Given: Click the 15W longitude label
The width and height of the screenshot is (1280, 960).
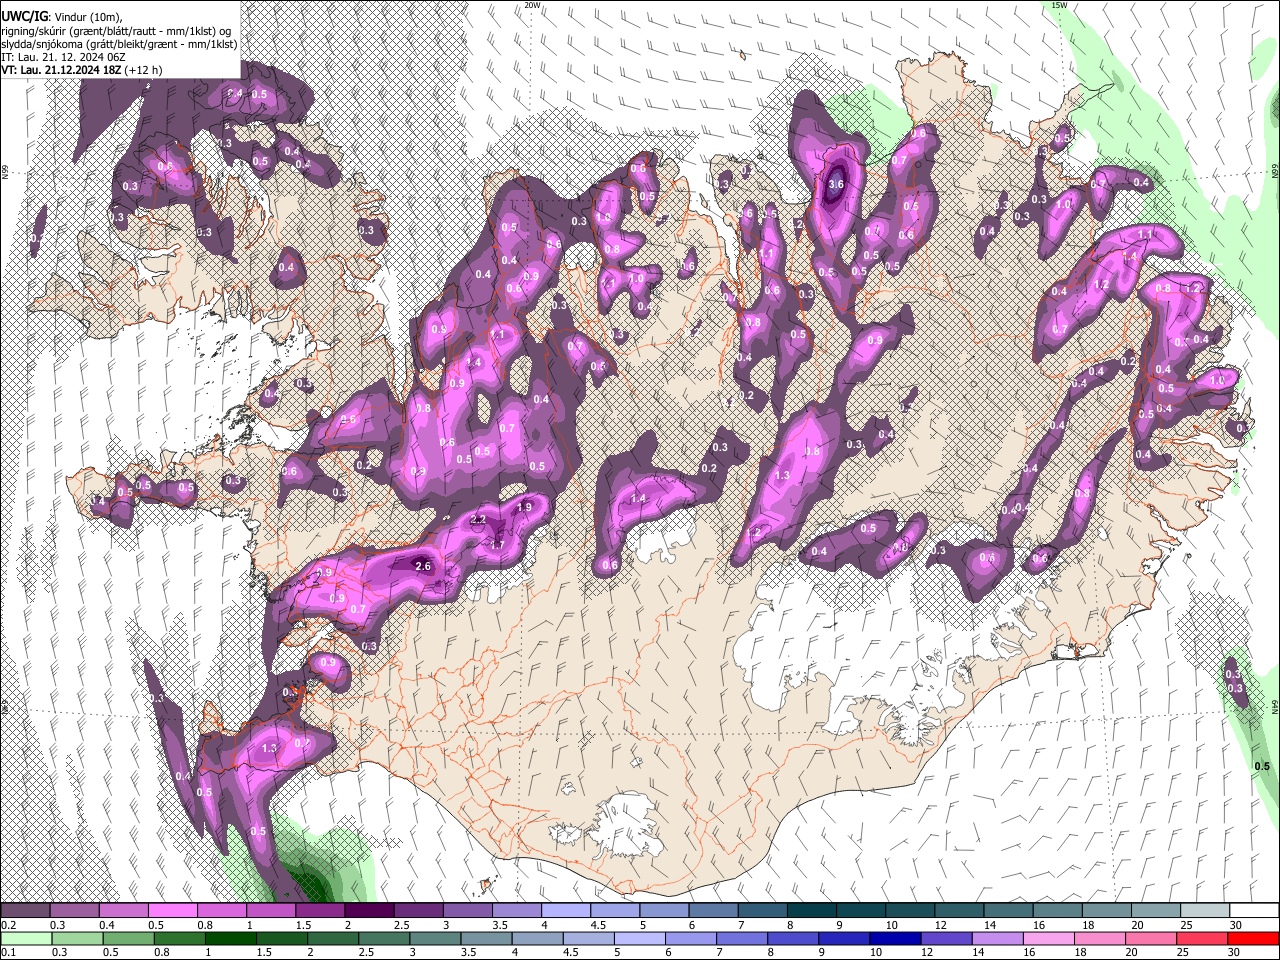Looking at the screenshot, I should (x=1059, y=5).
